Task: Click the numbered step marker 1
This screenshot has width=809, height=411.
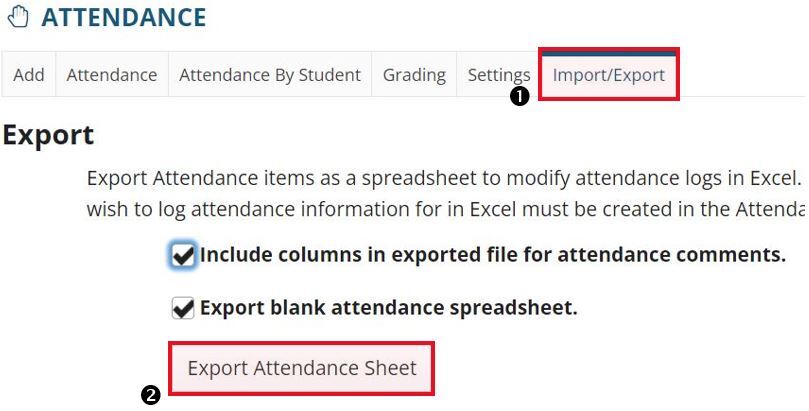Action: pos(520,96)
